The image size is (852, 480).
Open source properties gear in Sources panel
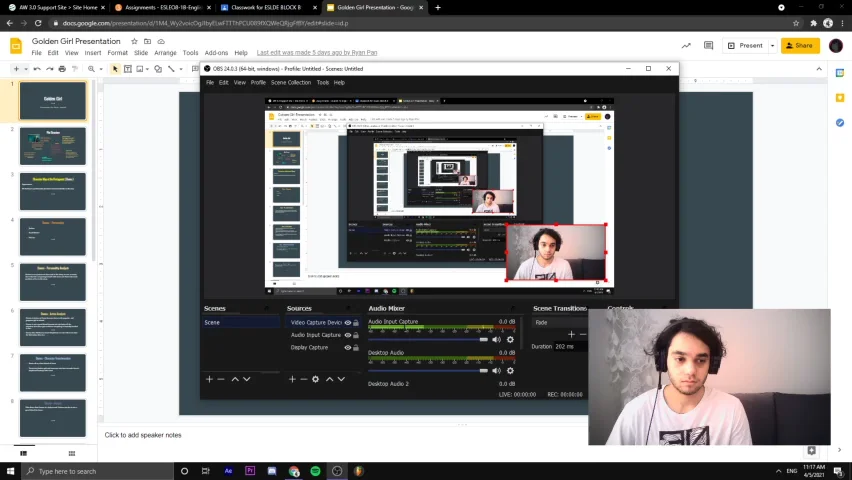coord(316,379)
